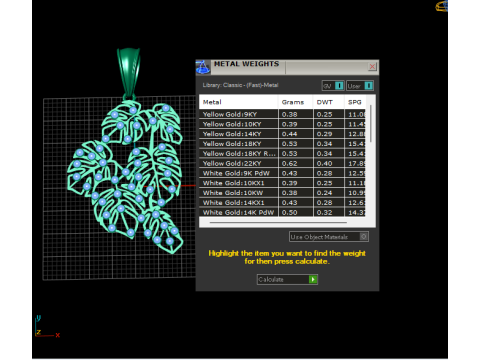Click the vertical scrollbar of metal list

pyautogui.click(x=371, y=124)
